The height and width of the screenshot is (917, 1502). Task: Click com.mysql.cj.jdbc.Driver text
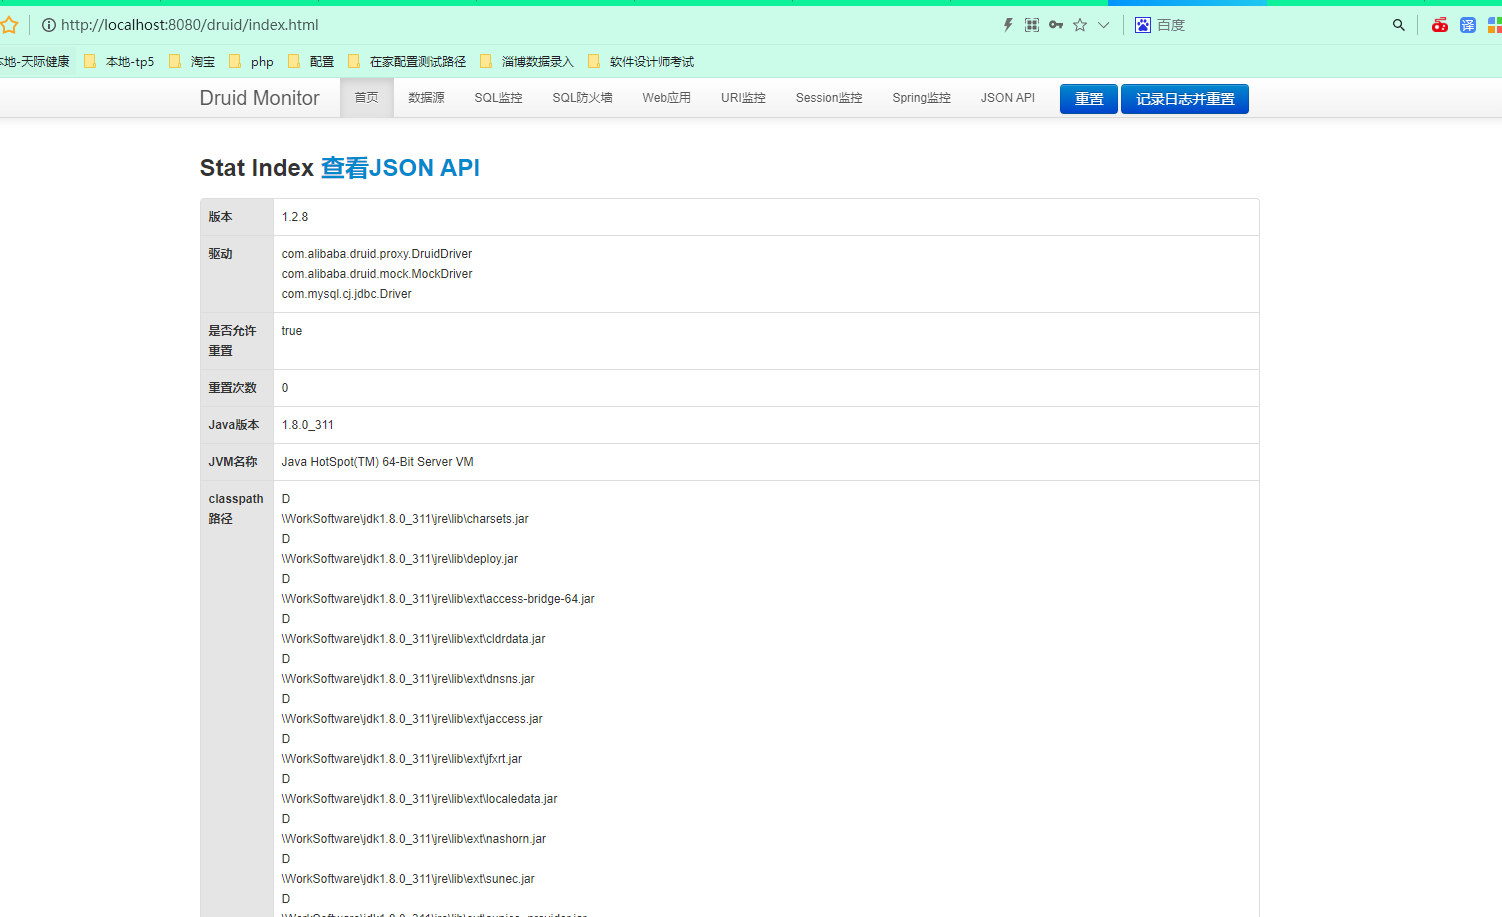click(x=347, y=294)
